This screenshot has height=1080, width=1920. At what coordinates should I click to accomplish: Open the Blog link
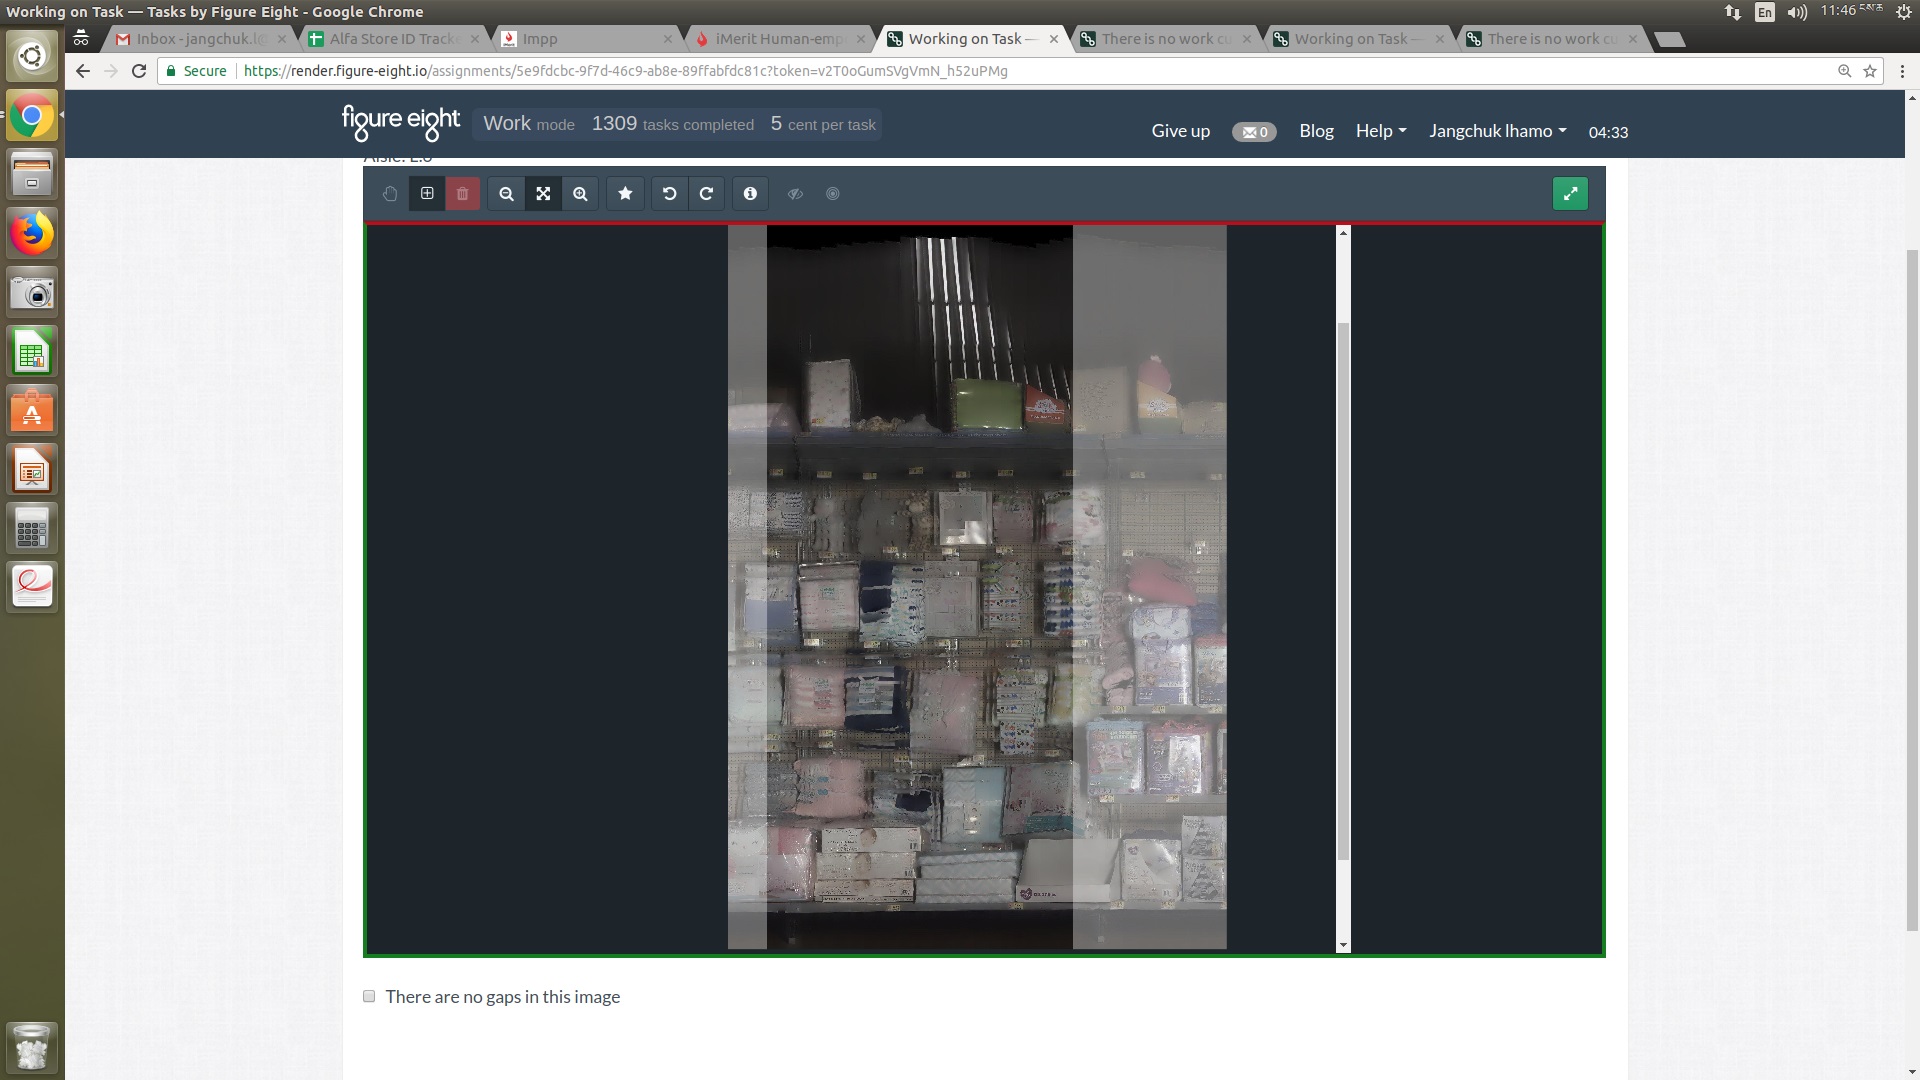(1316, 131)
